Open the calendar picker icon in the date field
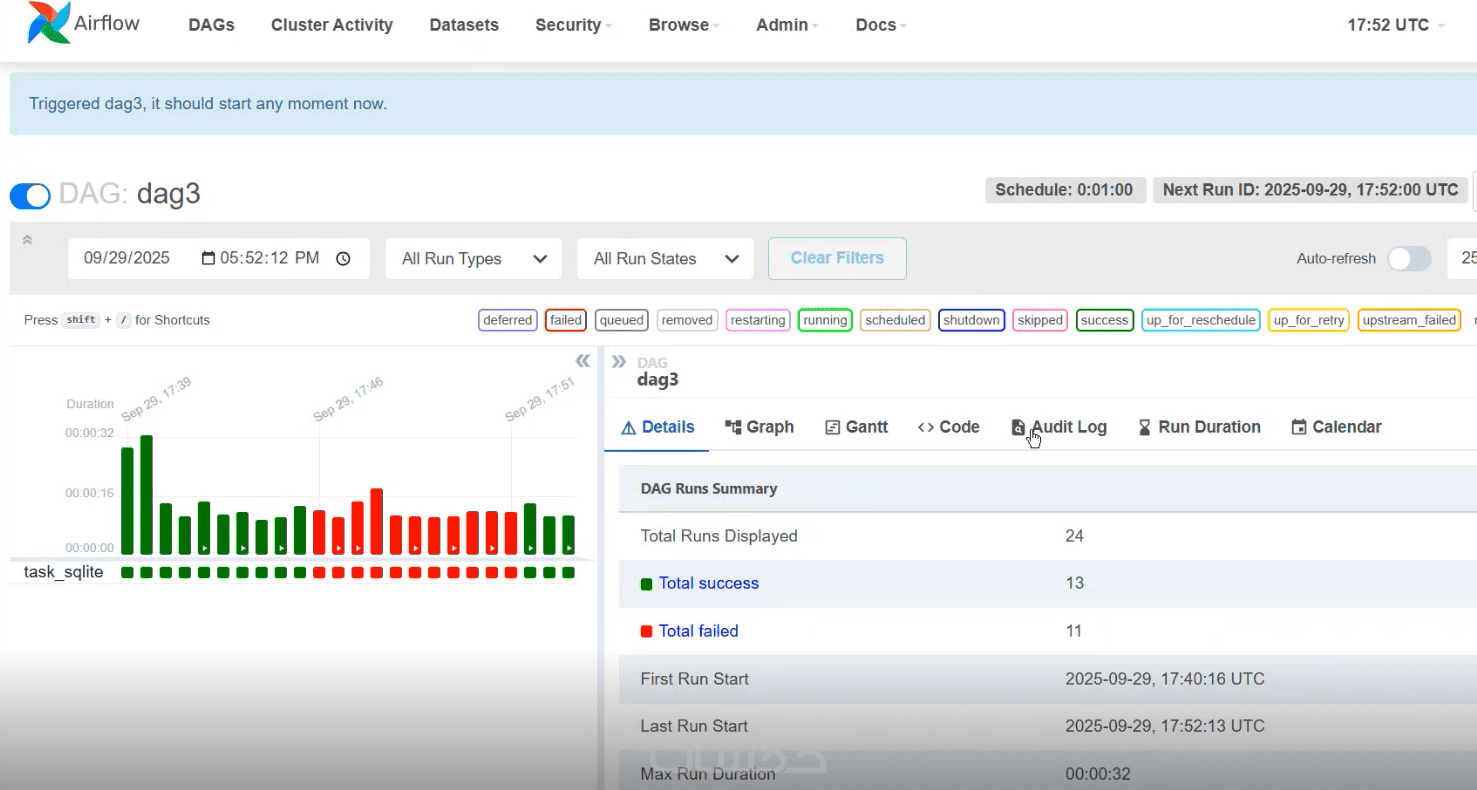The height and width of the screenshot is (790, 1477). (208, 258)
